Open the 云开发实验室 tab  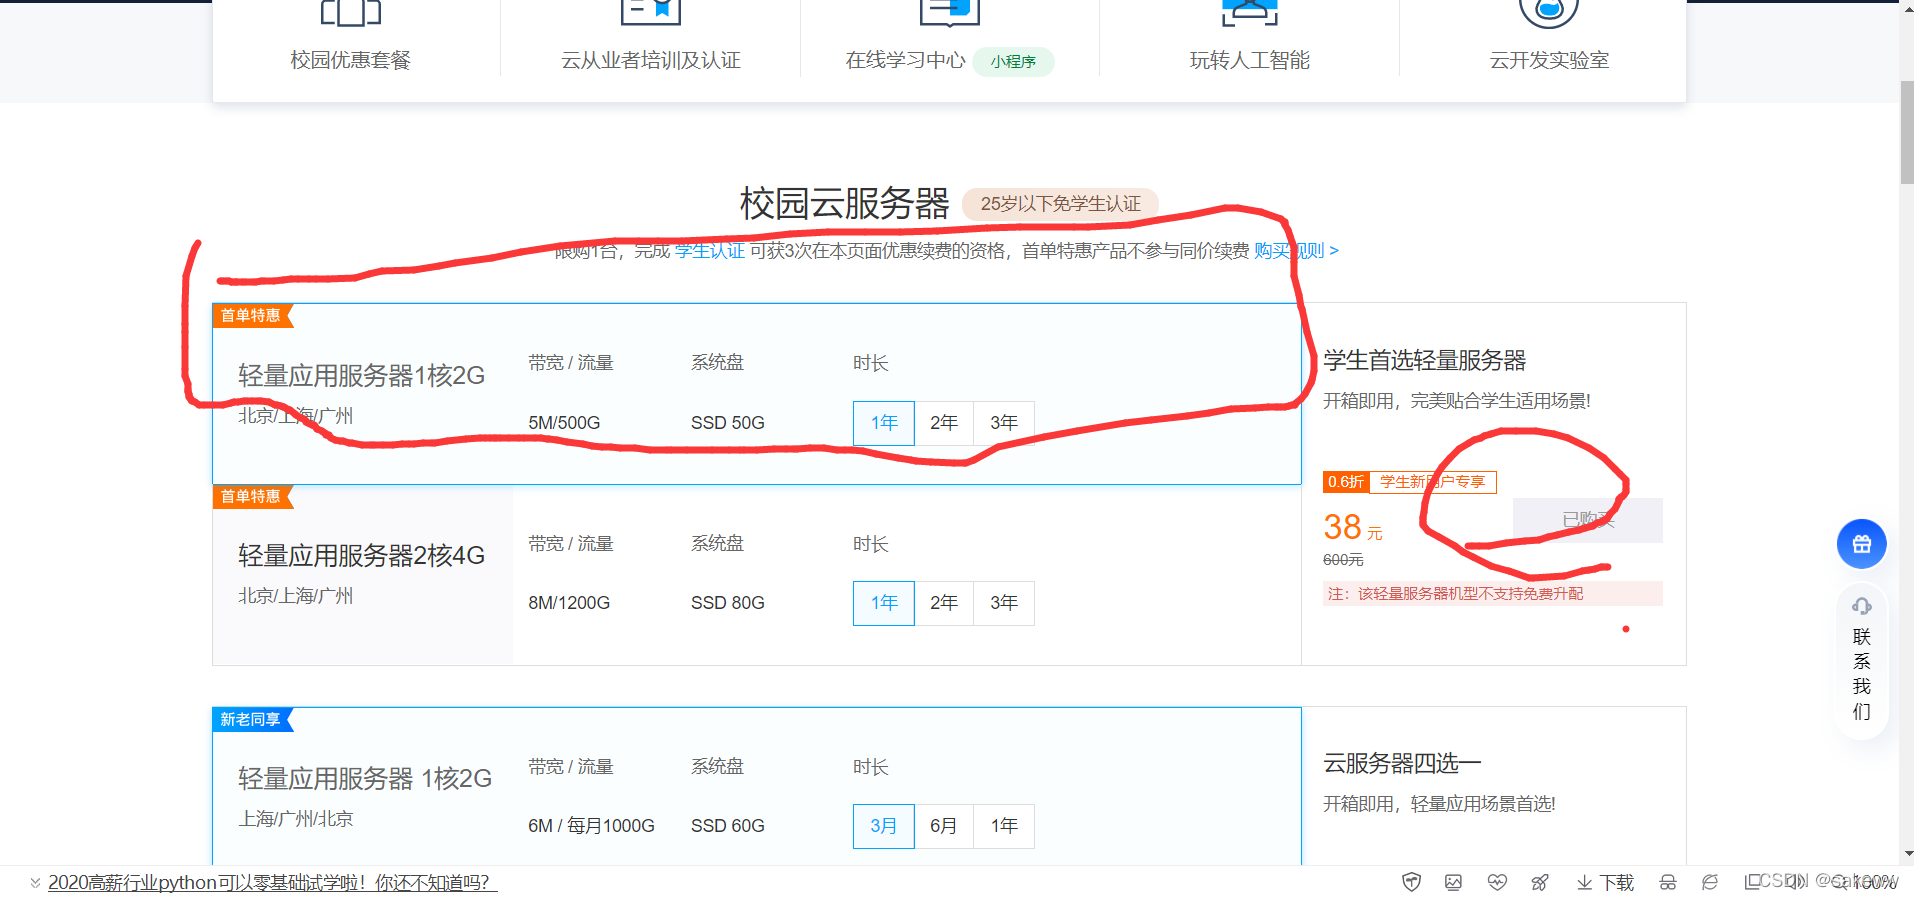pyautogui.click(x=1549, y=60)
